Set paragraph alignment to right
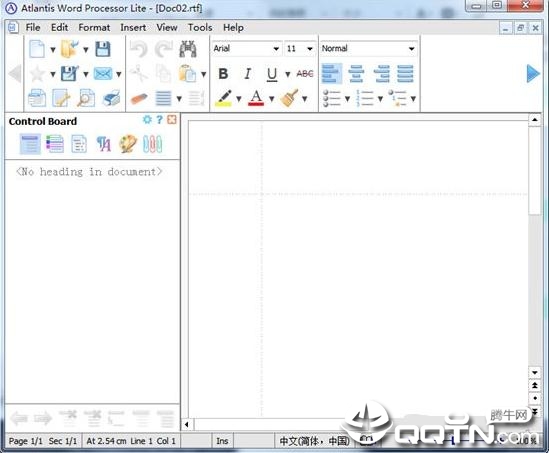This screenshot has height=453, width=549. (x=381, y=74)
